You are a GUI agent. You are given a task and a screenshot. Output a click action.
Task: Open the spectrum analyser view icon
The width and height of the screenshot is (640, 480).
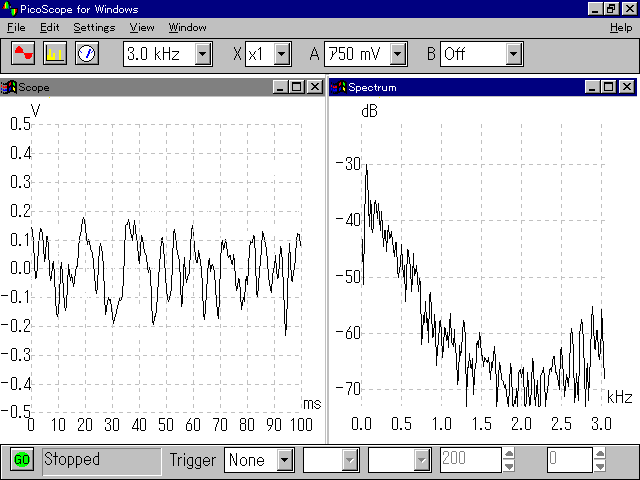coord(55,53)
